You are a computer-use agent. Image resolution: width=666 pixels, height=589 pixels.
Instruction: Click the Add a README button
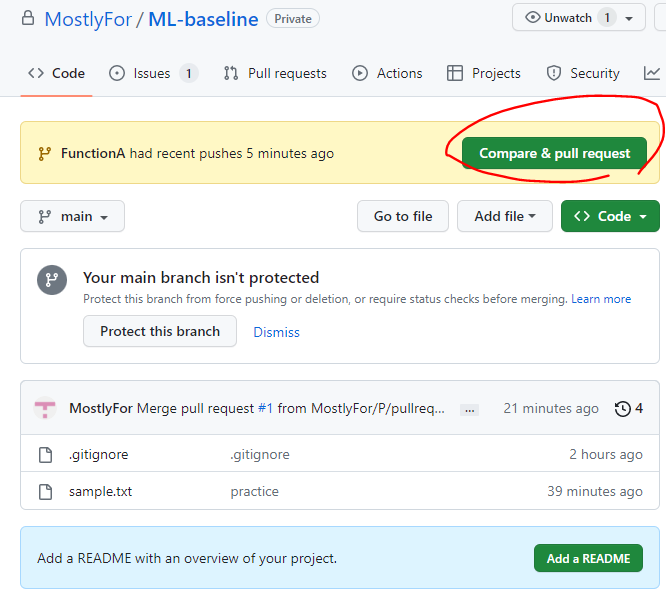(588, 558)
